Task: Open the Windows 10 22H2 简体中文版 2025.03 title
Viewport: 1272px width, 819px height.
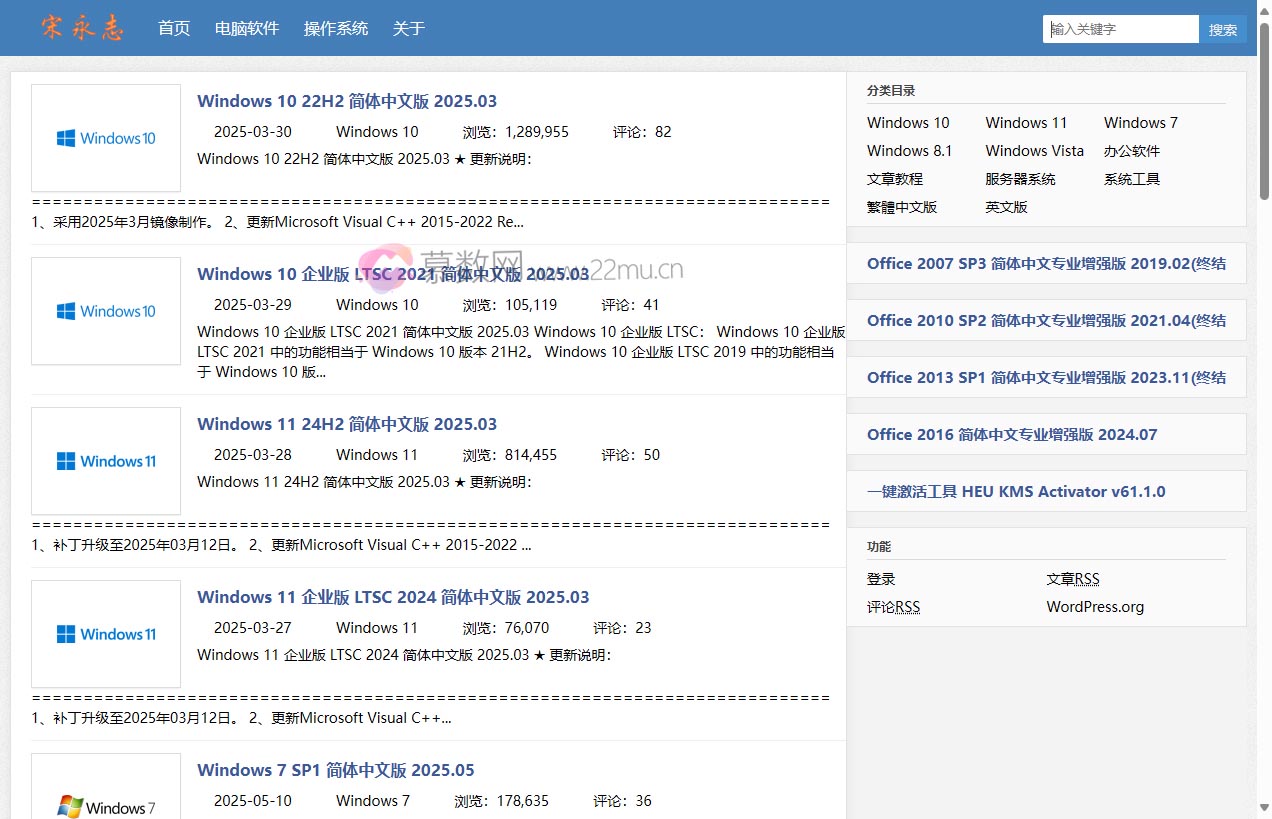Action: click(347, 101)
